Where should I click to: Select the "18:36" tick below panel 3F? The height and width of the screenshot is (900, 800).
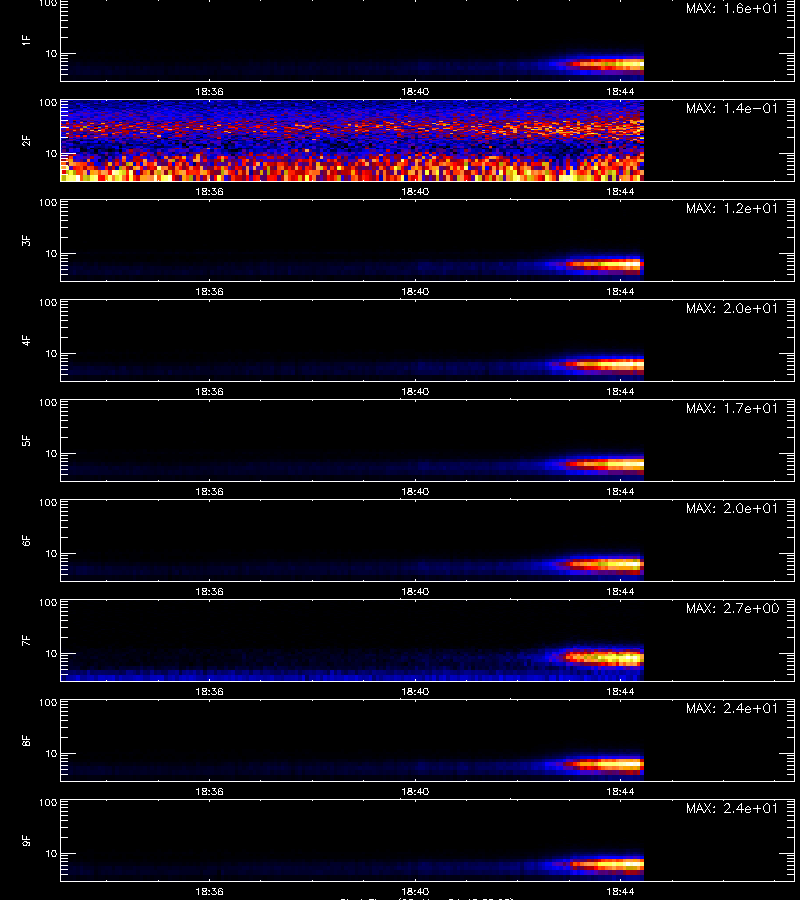tap(209, 291)
